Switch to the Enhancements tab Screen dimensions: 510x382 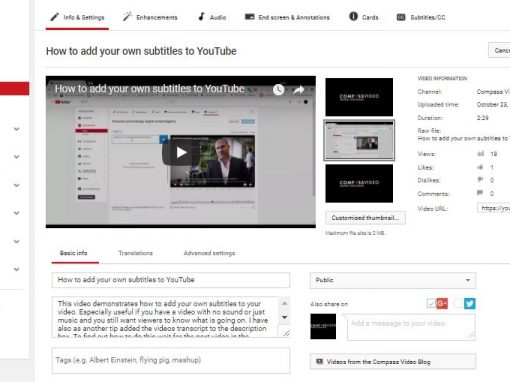[150, 17]
